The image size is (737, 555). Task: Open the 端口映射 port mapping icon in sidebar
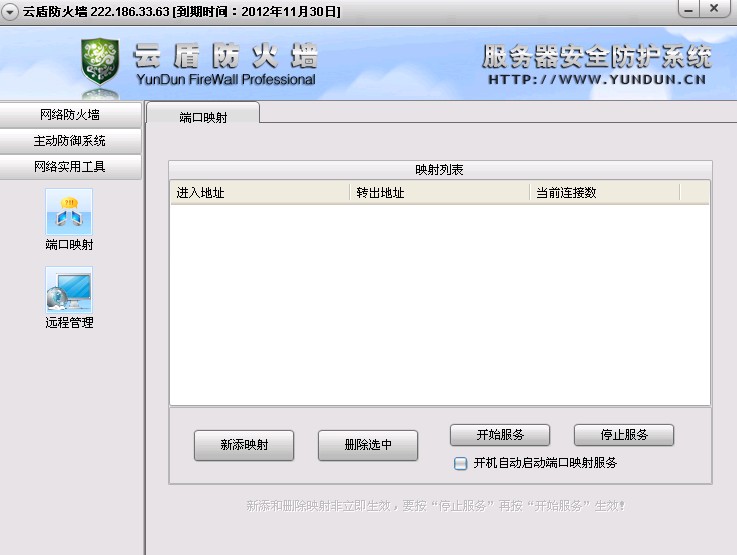pos(69,212)
